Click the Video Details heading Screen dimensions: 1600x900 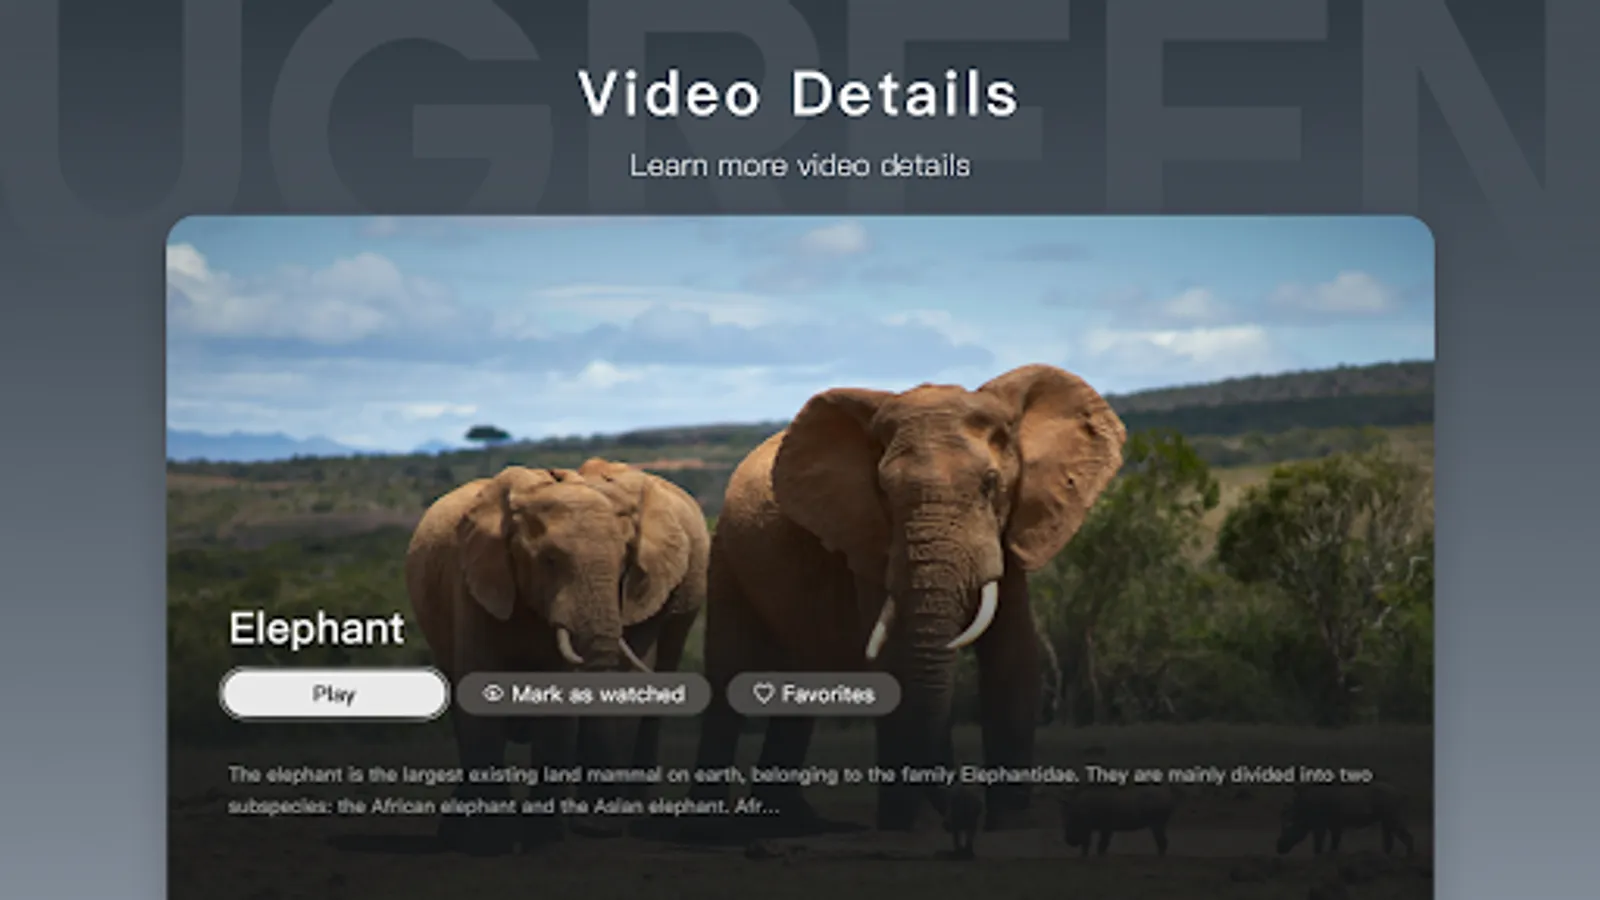tap(798, 95)
